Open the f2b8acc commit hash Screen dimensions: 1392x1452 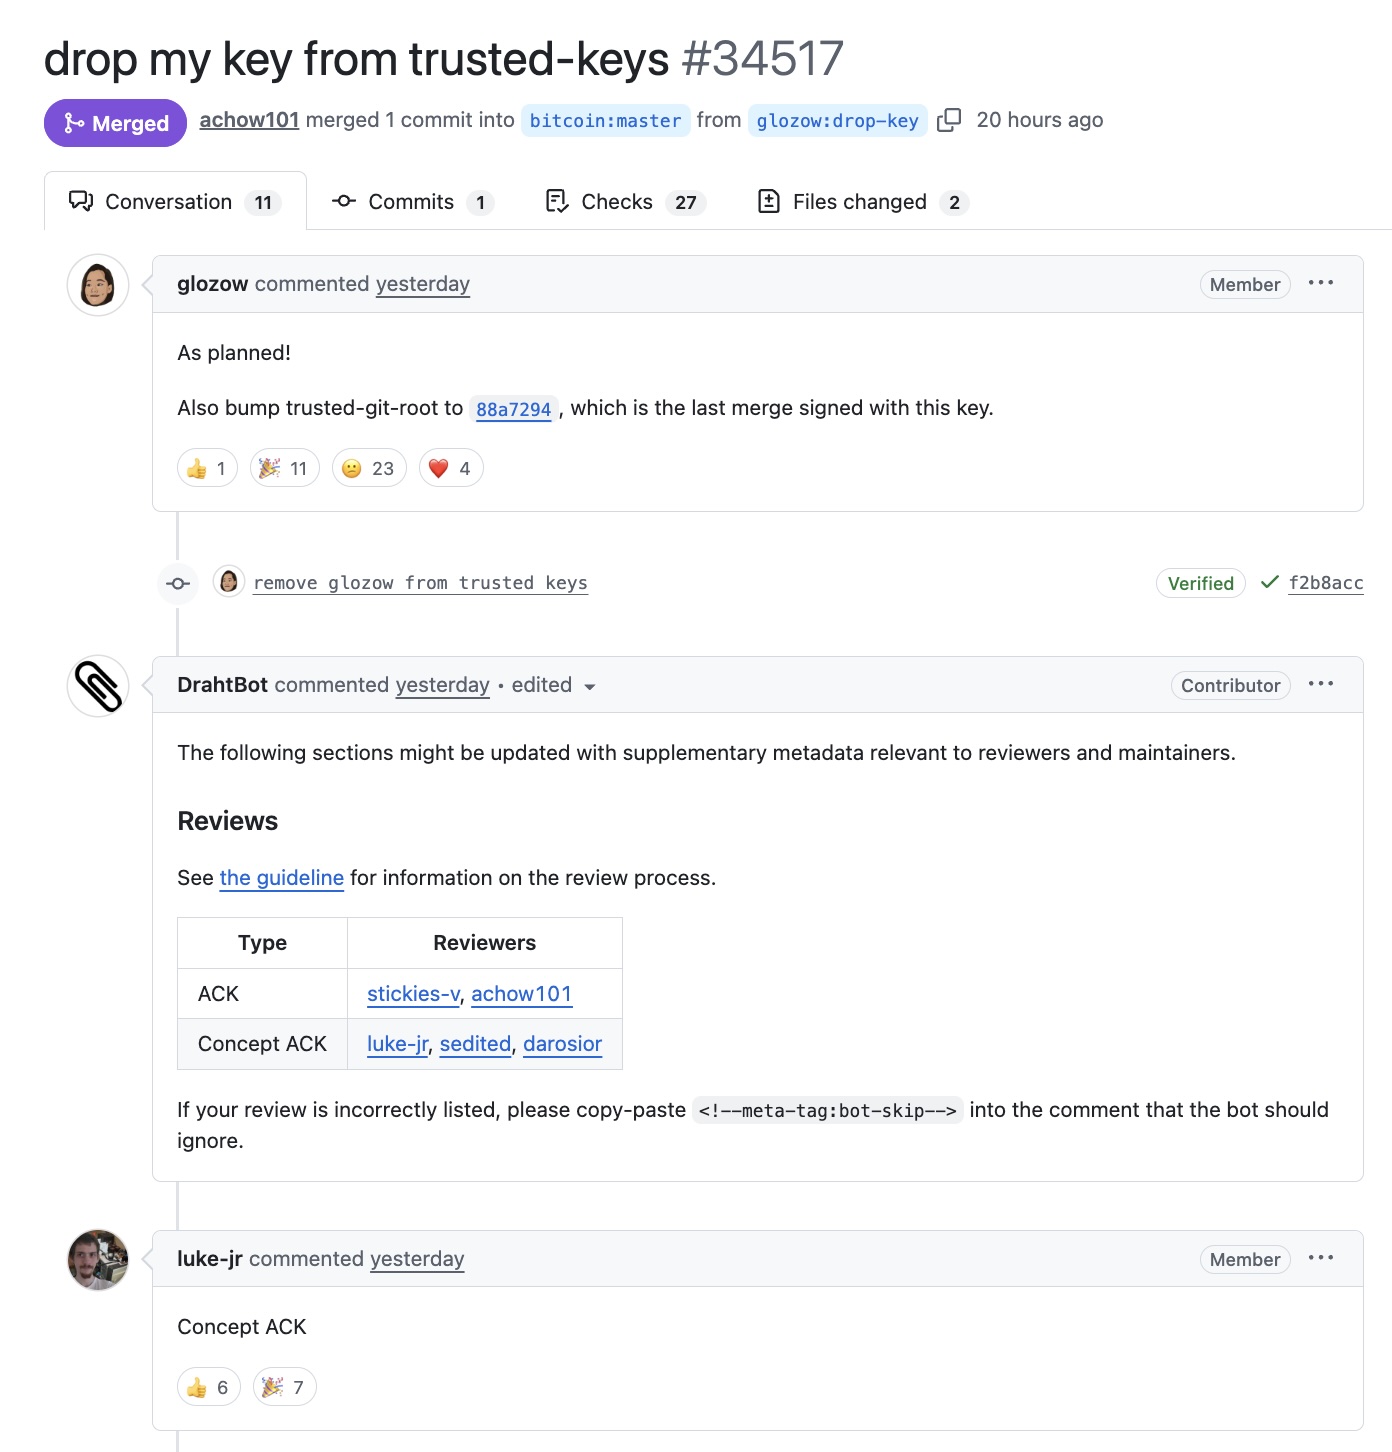click(x=1325, y=583)
